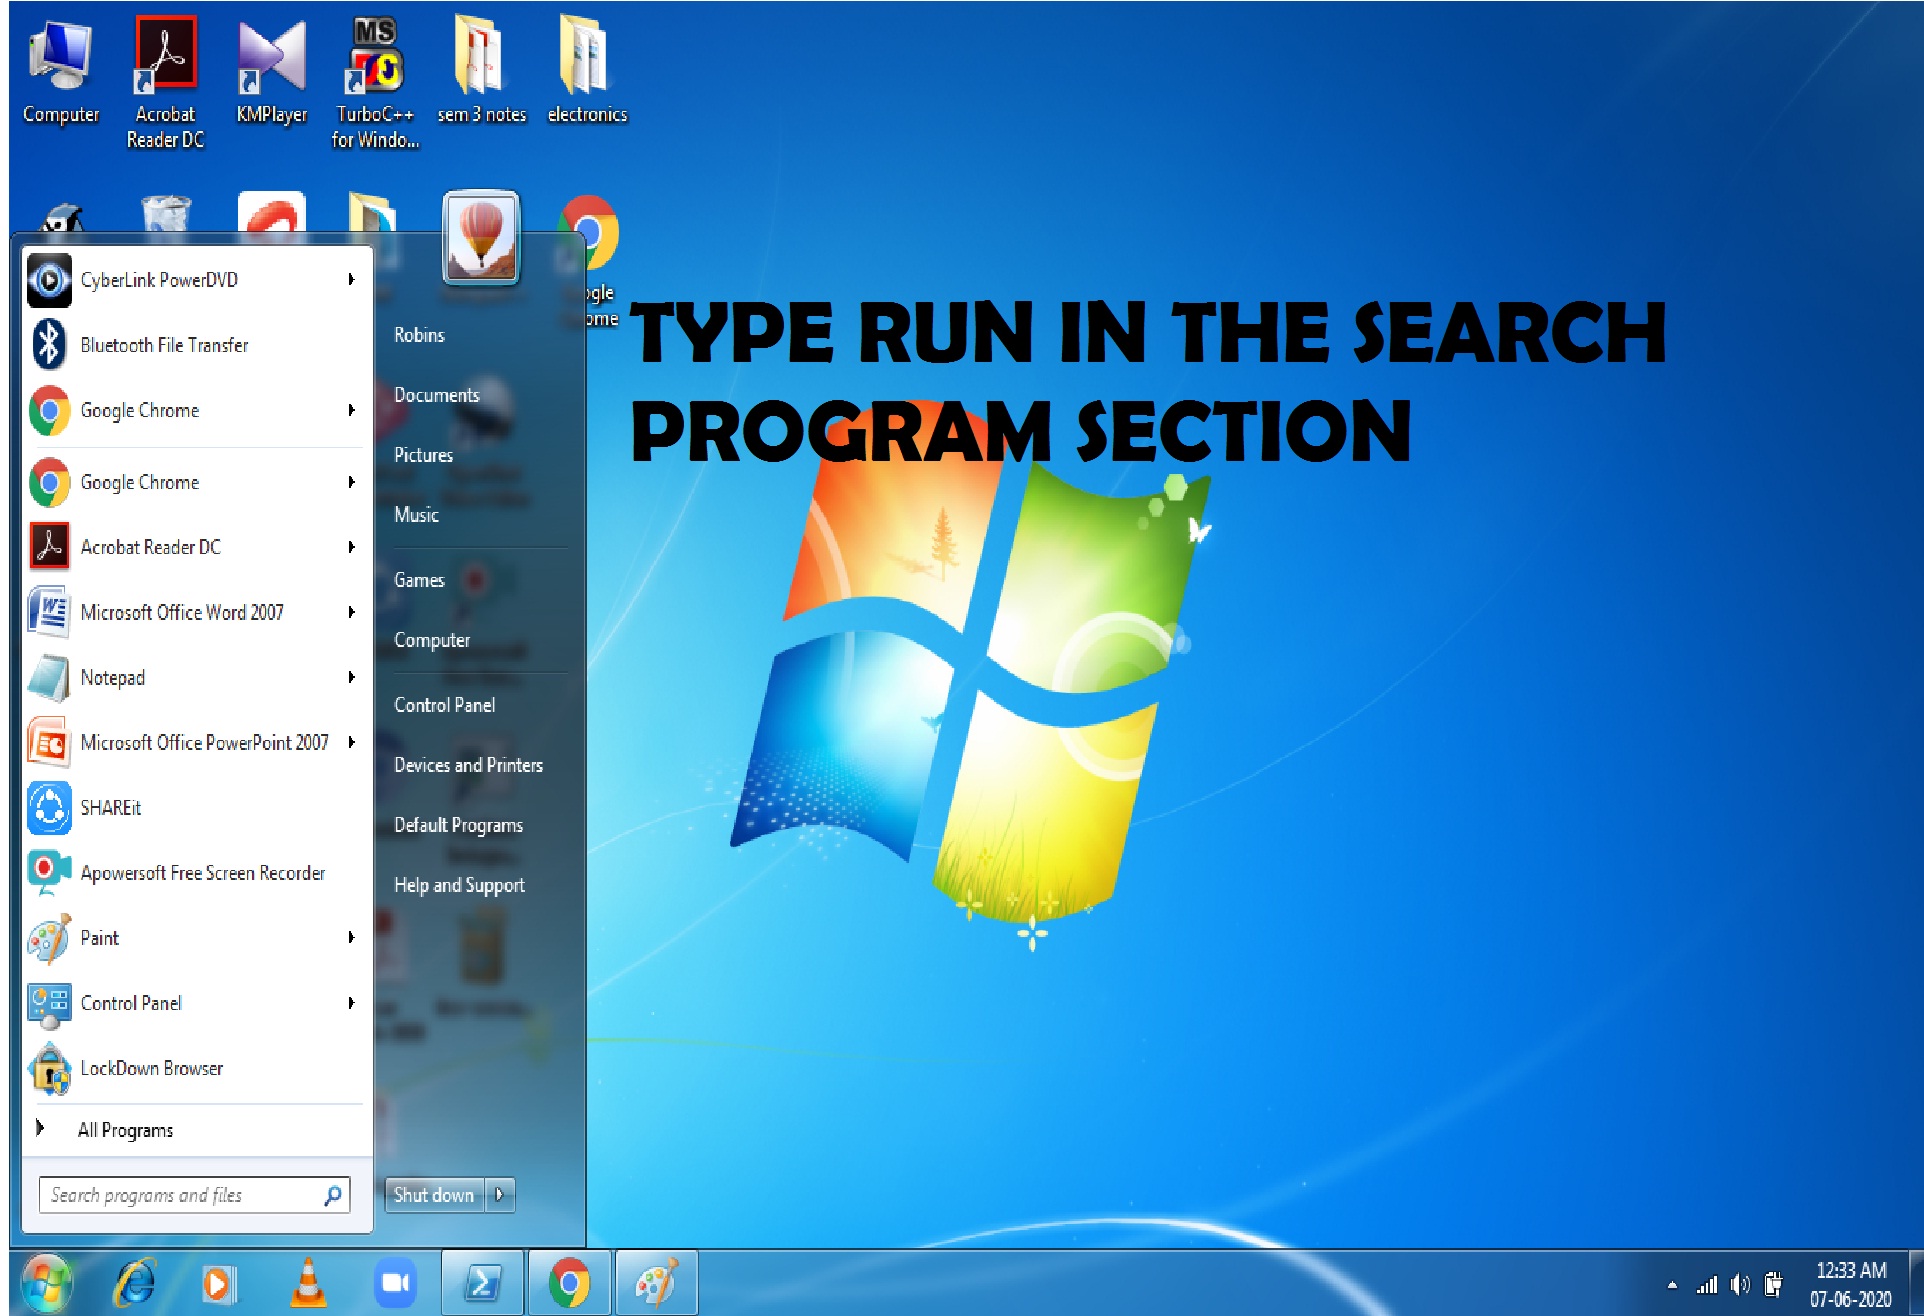Launch LockDown Browser from the program list
Image resolution: width=1924 pixels, height=1316 pixels.
(x=192, y=1068)
